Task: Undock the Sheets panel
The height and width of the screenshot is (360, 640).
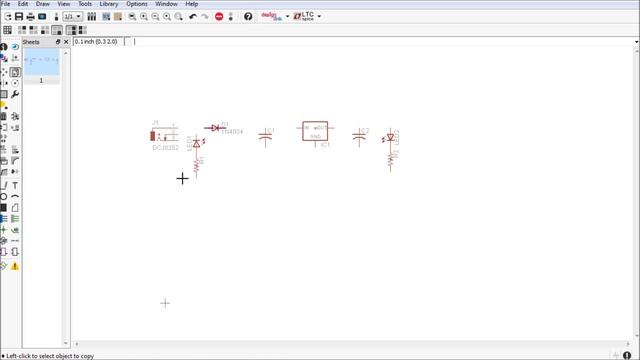Action: (x=58, y=42)
